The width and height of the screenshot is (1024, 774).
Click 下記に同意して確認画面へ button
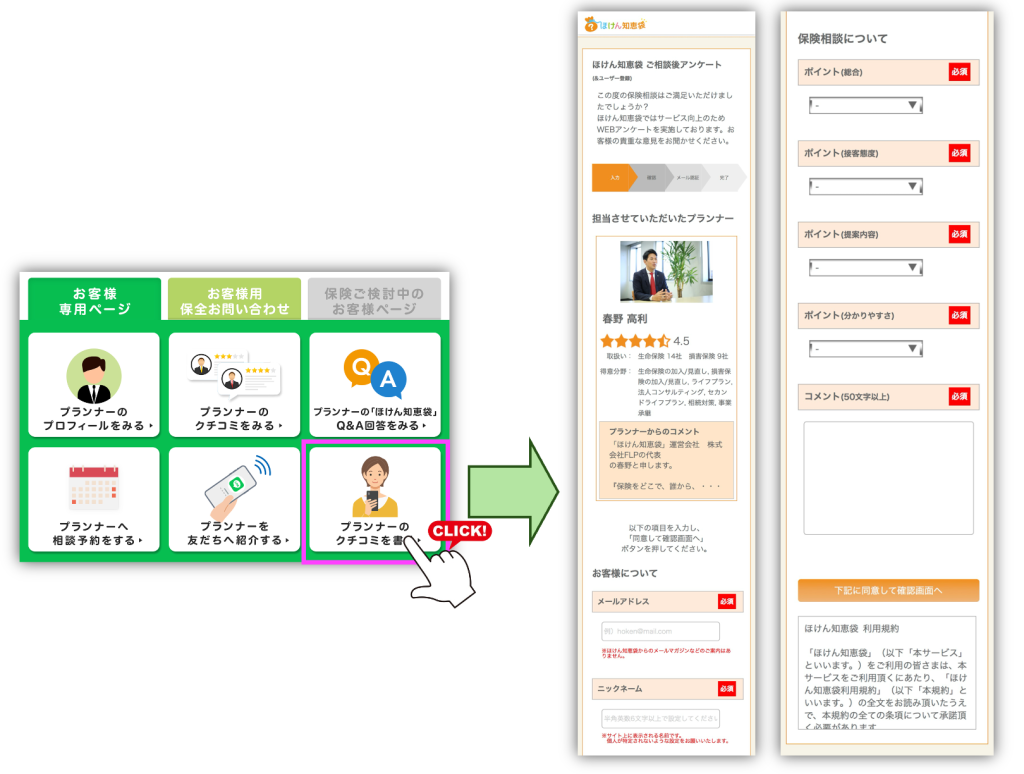pos(888,590)
